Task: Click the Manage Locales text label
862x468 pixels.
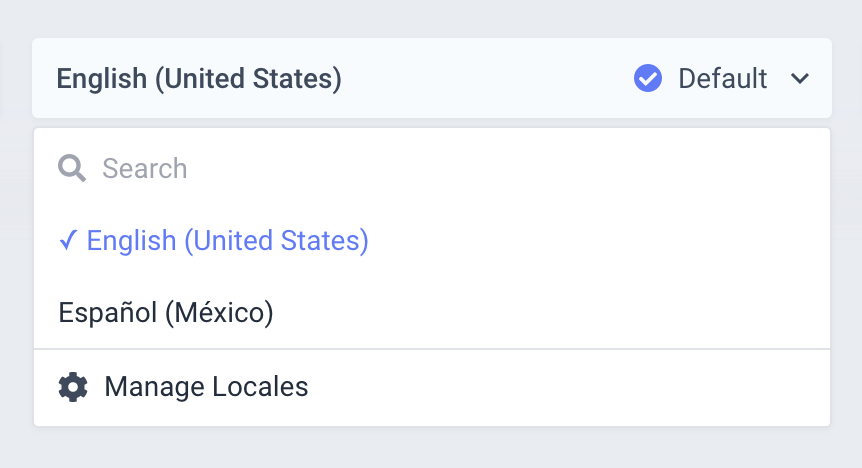Action: [206, 387]
